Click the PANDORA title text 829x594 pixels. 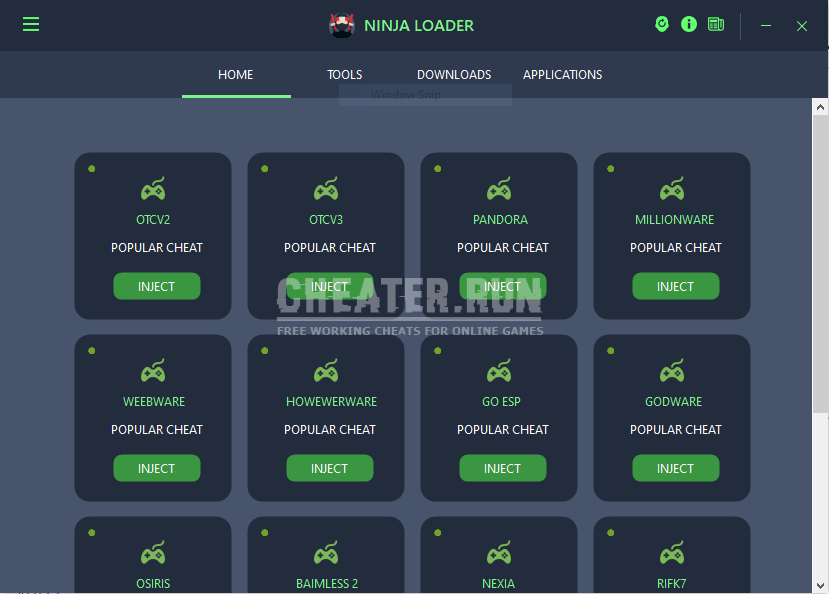click(500, 219)
